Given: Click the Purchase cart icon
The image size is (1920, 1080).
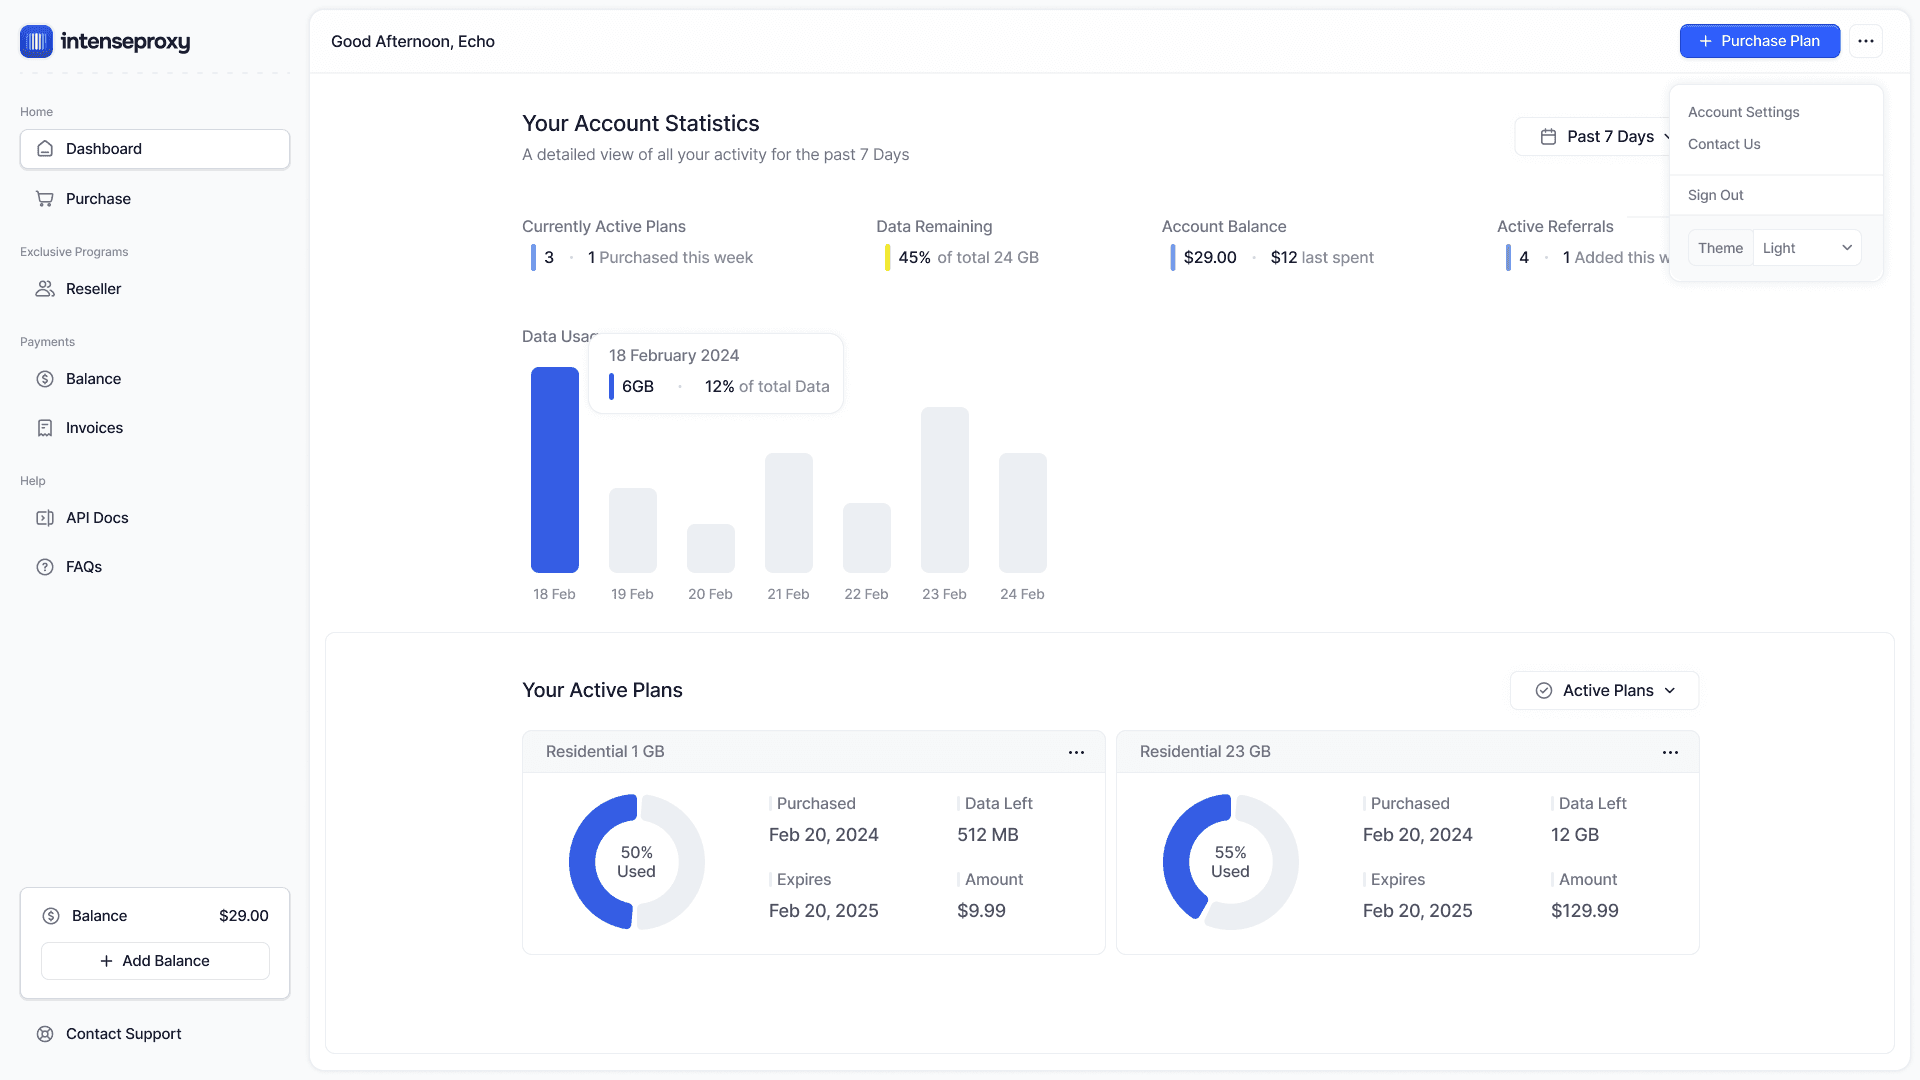Looking at the screenshot, I should (45, 199).
